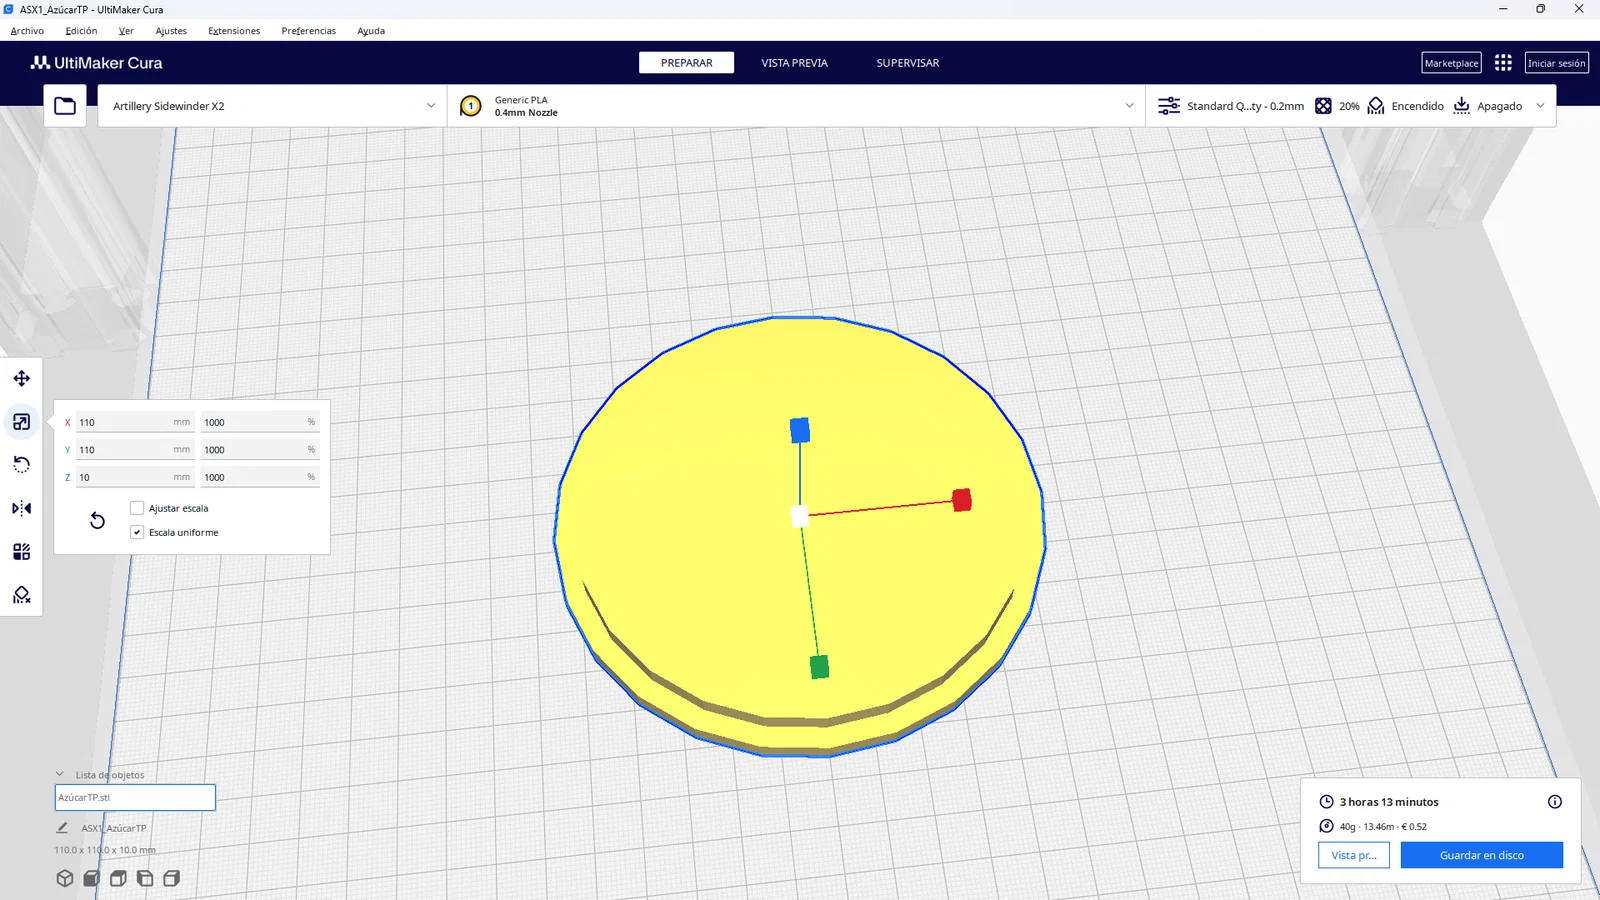This screenshot has width=1600, height=900.
Task: Click the blue Z-axis scale handle
Action: coord(800,430)
